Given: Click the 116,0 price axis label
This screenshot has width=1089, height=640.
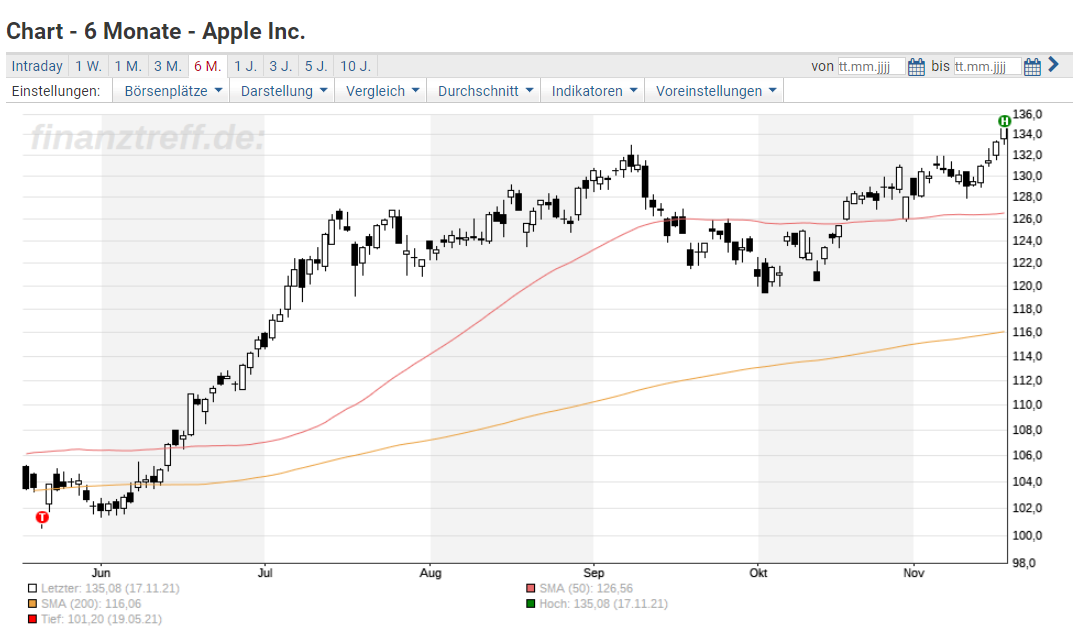Looking at the screenshot, I should (x=1027, y=332).
